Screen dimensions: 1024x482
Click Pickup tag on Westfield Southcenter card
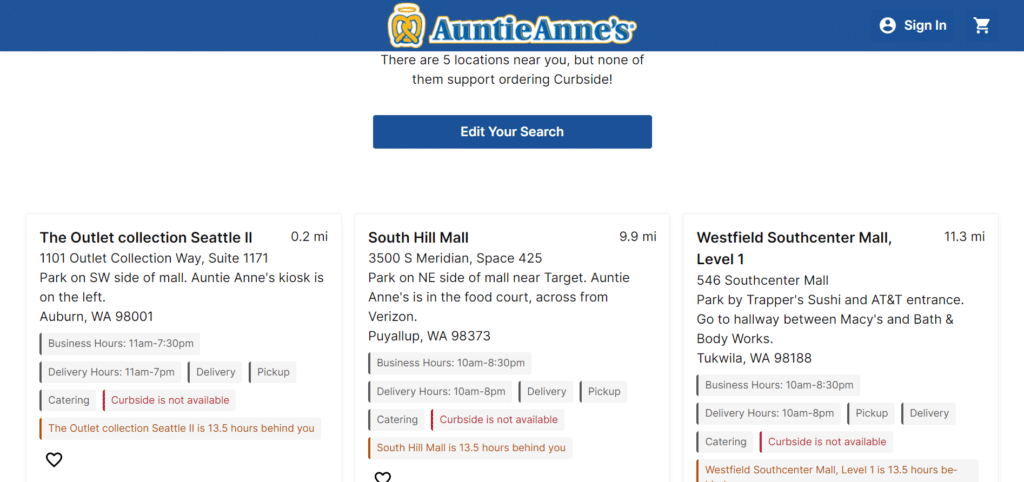tap(871, 413)
